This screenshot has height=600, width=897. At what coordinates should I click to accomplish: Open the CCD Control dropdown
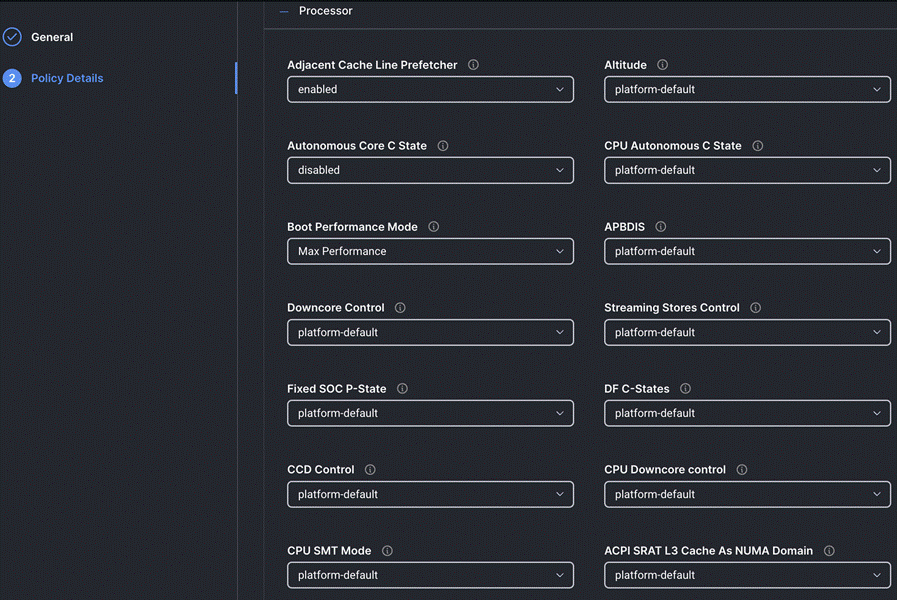coord(430,494)
